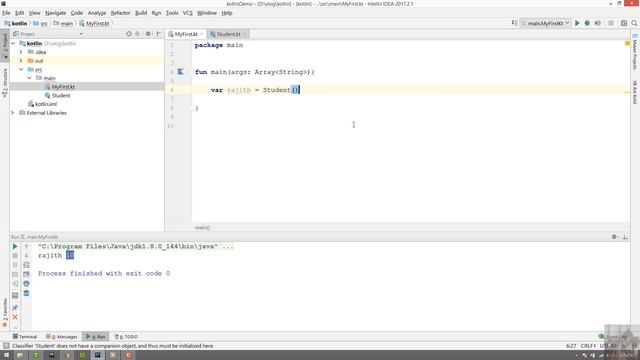Open the File menu
This screenshot has width=640, height=360.
pos(6,13)
